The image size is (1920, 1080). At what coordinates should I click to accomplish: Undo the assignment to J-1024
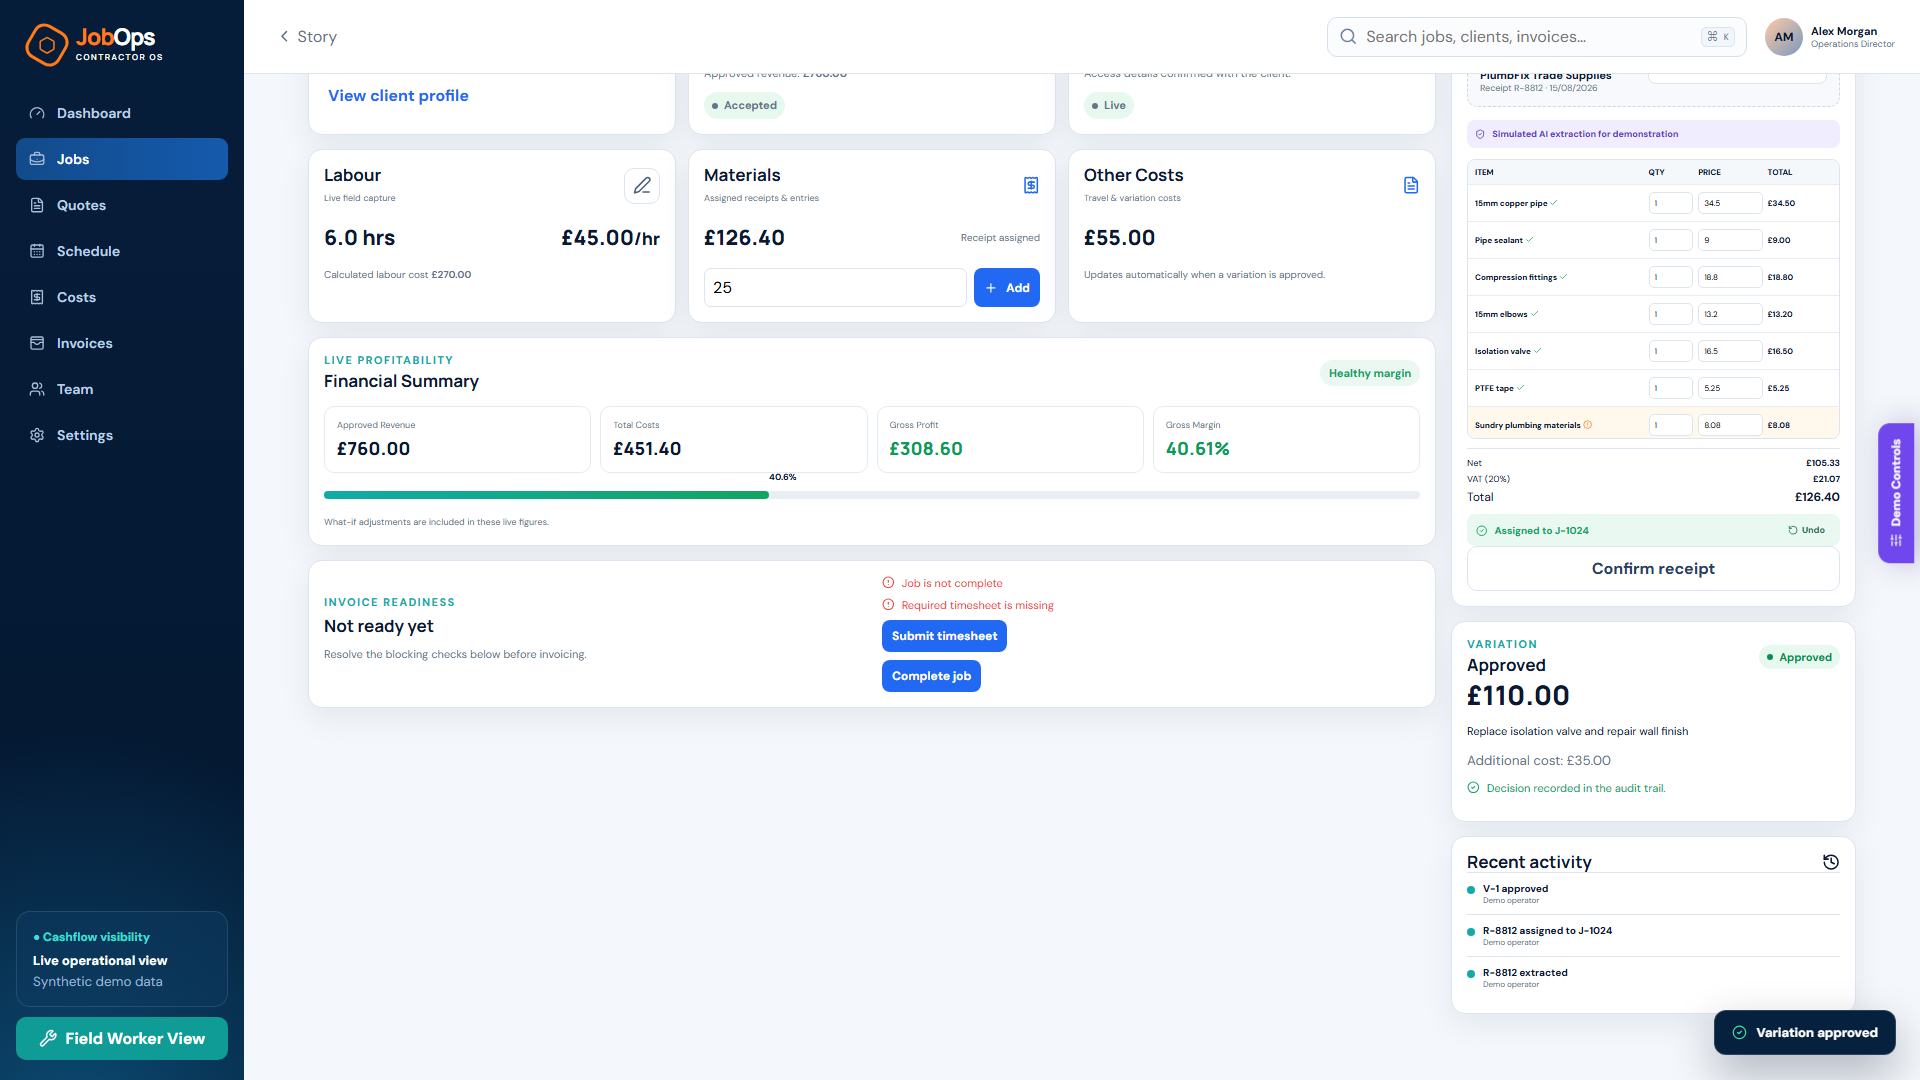1807,531
